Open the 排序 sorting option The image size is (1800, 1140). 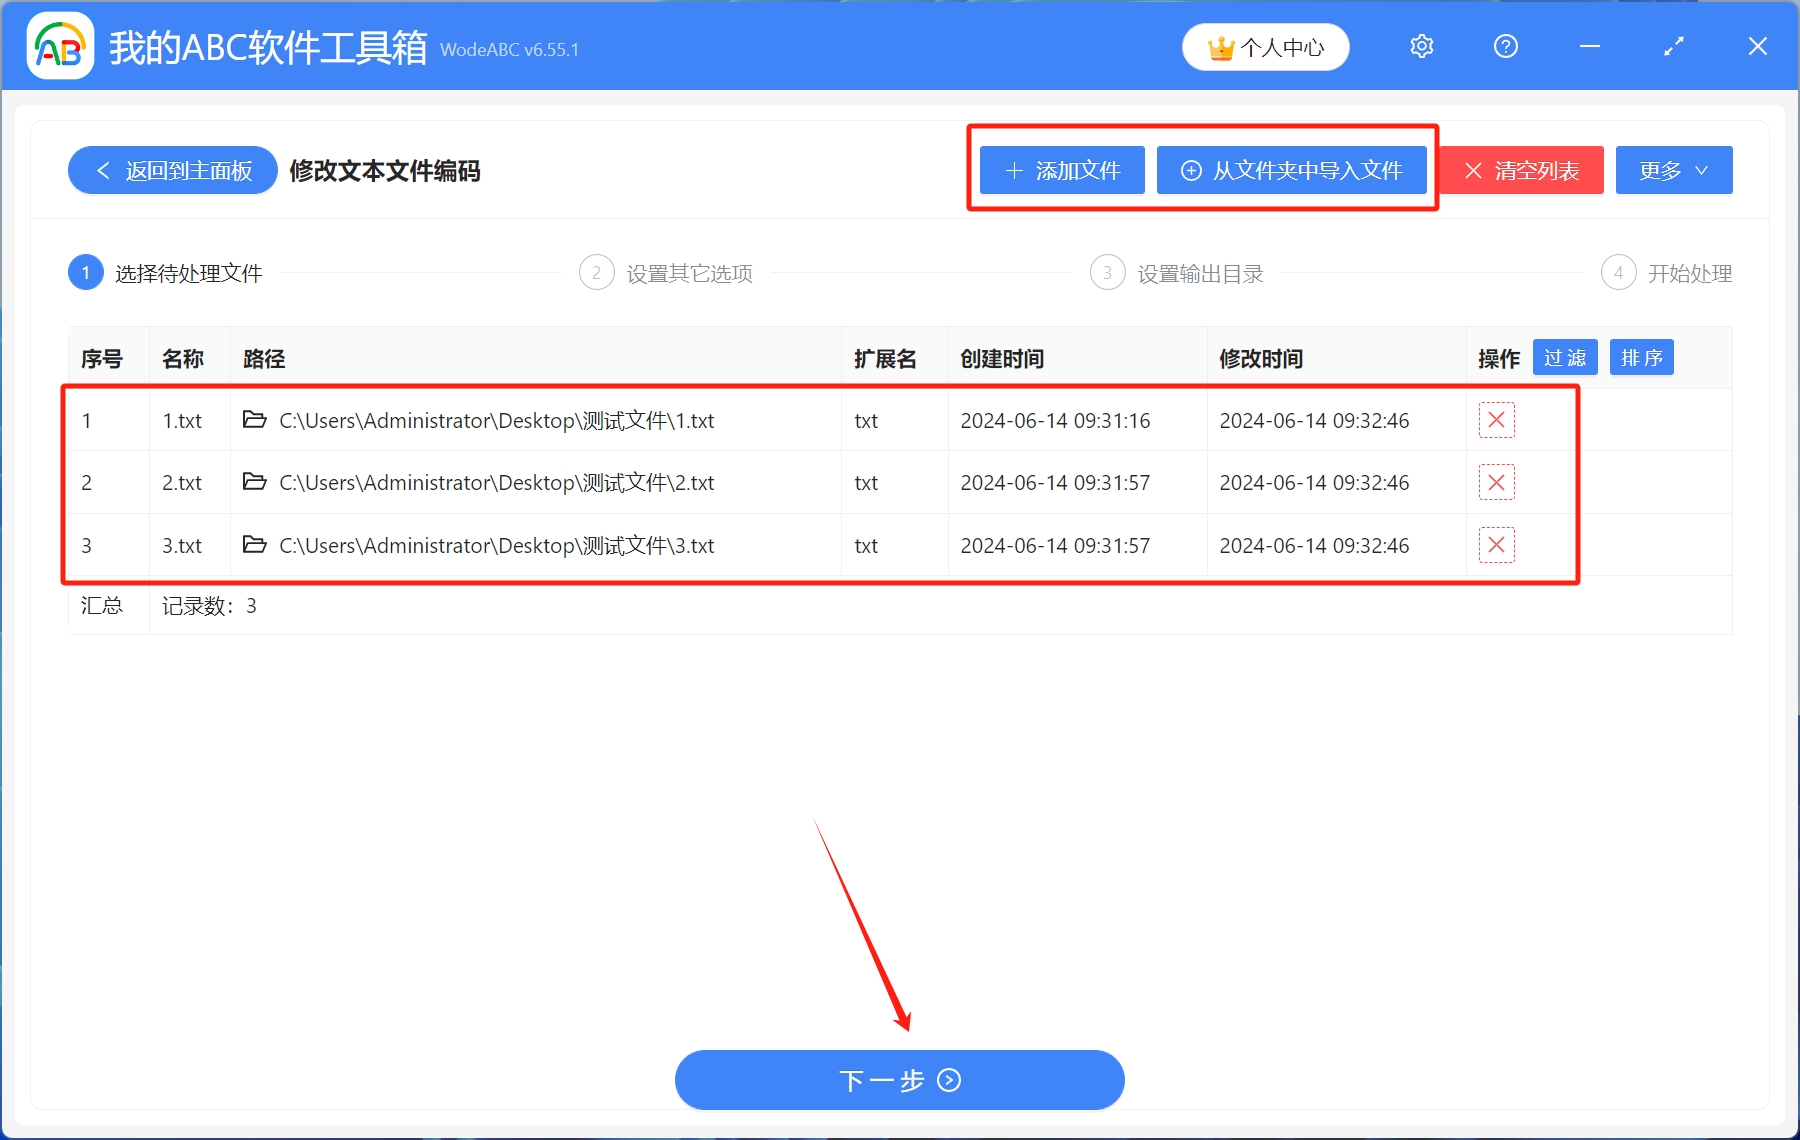[1641, 357]
